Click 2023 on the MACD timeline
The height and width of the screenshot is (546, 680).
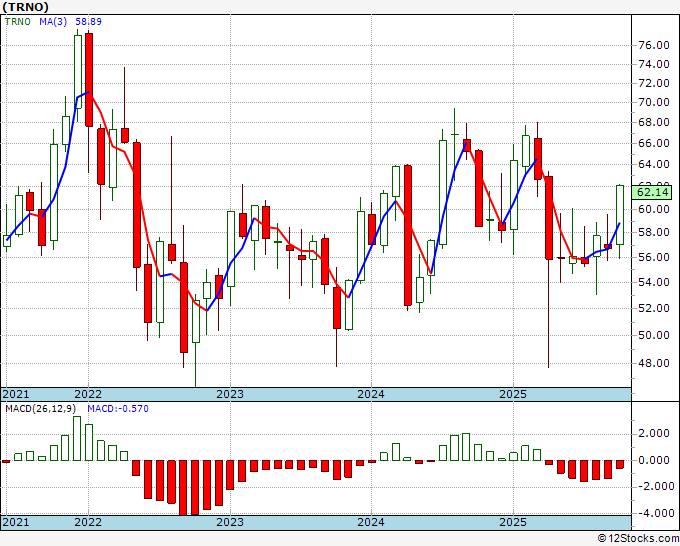tap(230, 522)
